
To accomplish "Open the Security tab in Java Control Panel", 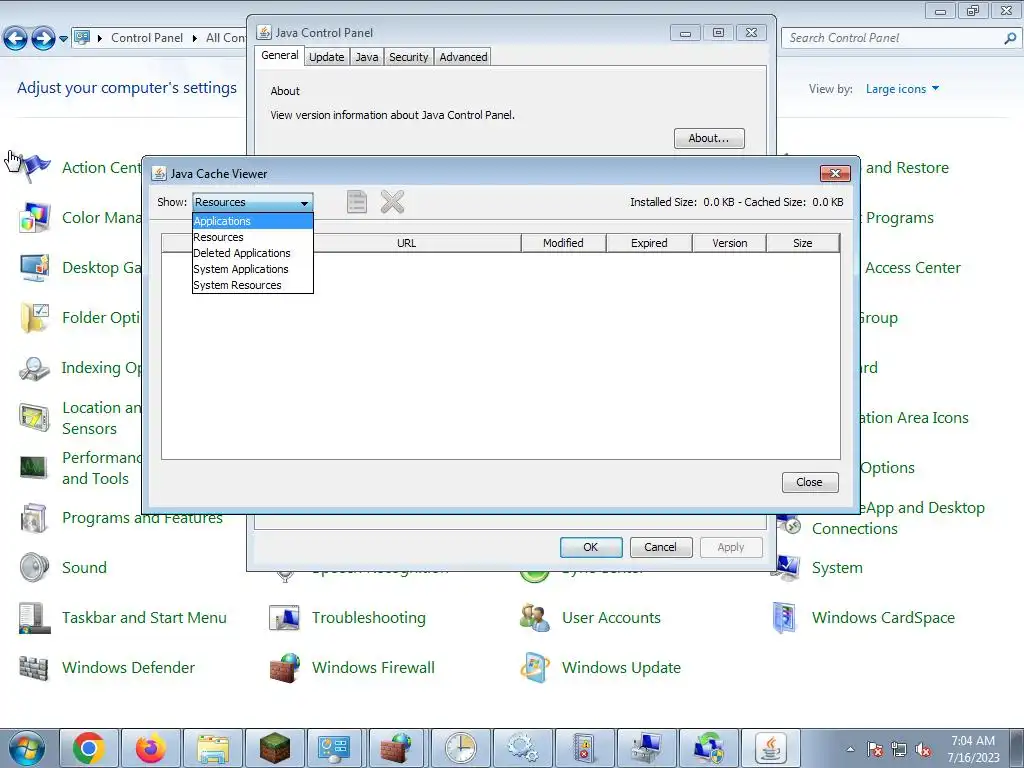I will pos(409,57).
